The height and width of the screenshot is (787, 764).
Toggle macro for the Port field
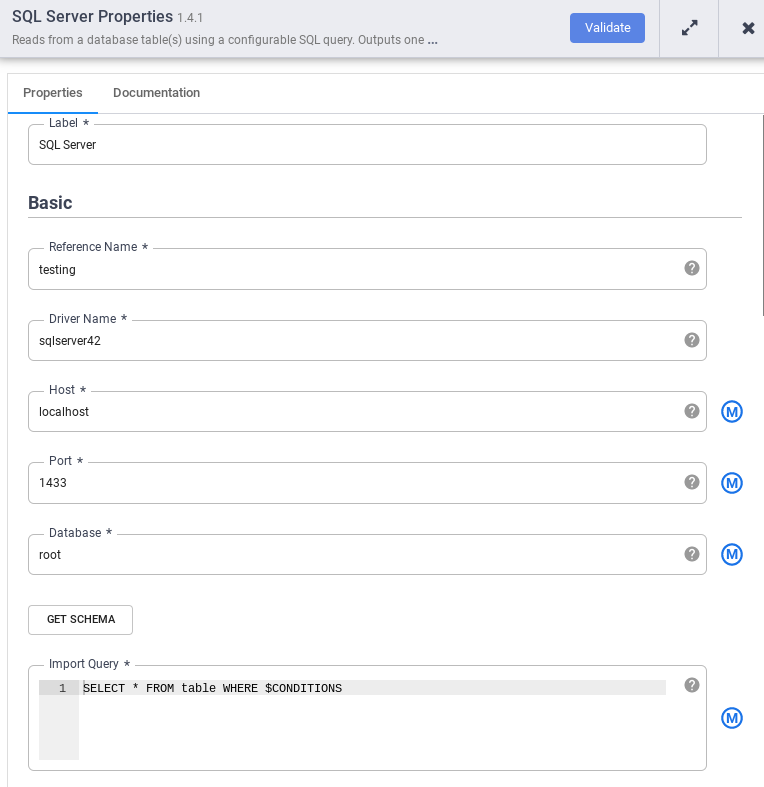(732, 483)
